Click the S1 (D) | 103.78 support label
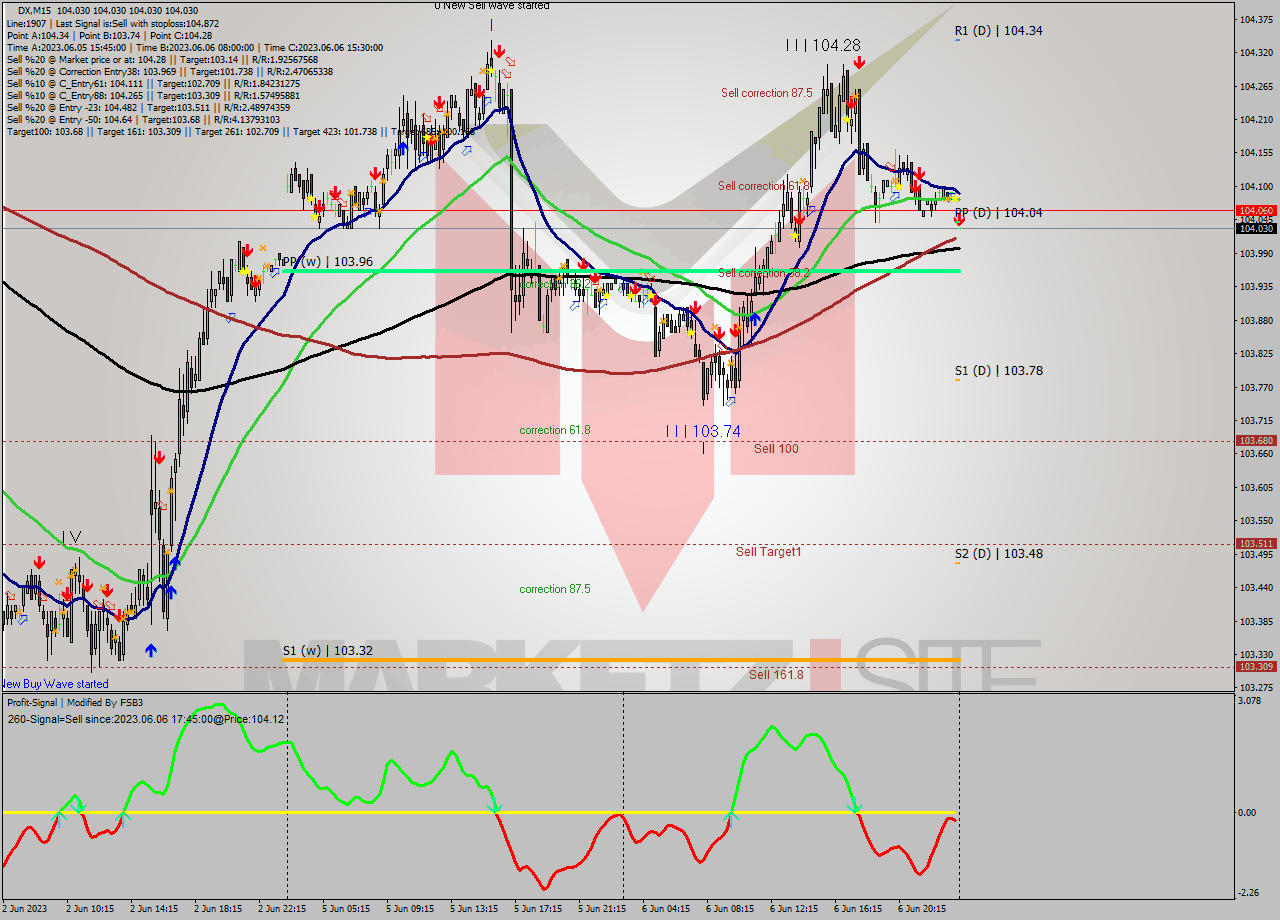 [998, 371]
